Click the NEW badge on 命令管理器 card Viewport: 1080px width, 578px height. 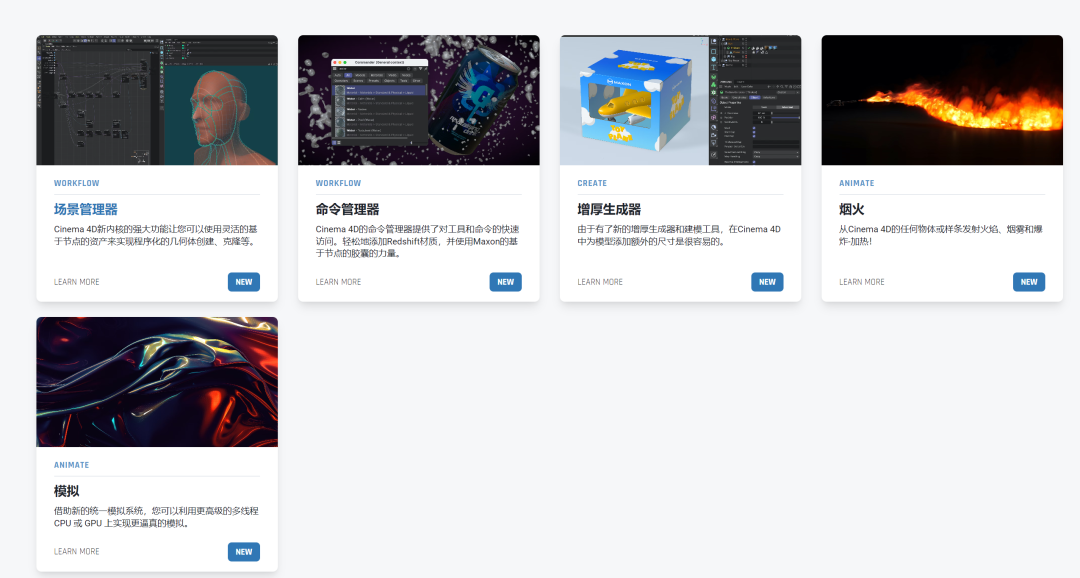(506, 282)
